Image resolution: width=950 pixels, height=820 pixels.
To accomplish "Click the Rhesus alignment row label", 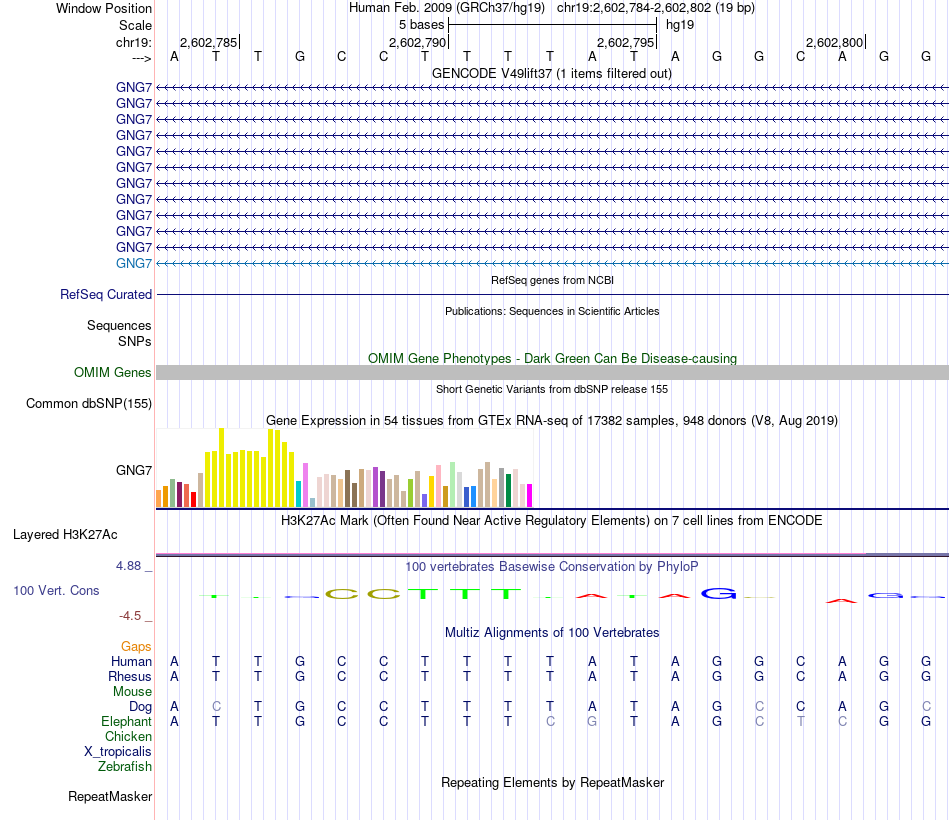I will 130,676.
